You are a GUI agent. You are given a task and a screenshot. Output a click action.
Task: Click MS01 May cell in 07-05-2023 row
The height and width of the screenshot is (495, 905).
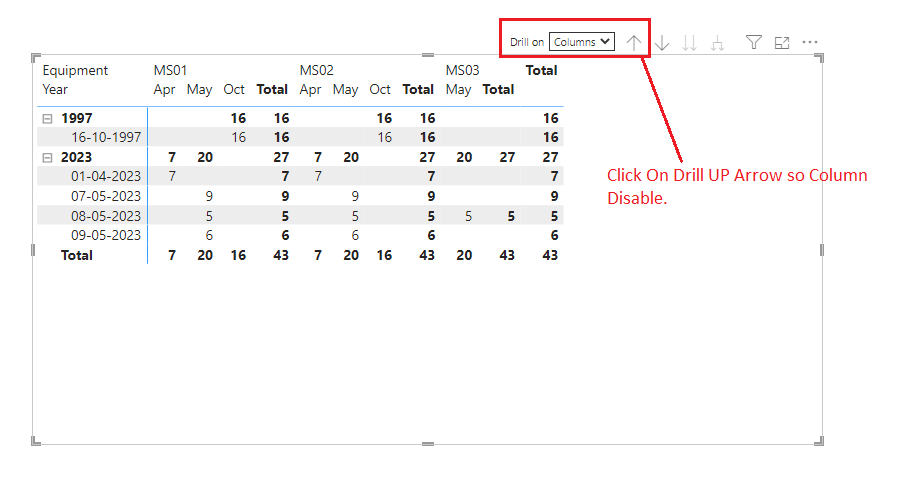coord(209,196)
